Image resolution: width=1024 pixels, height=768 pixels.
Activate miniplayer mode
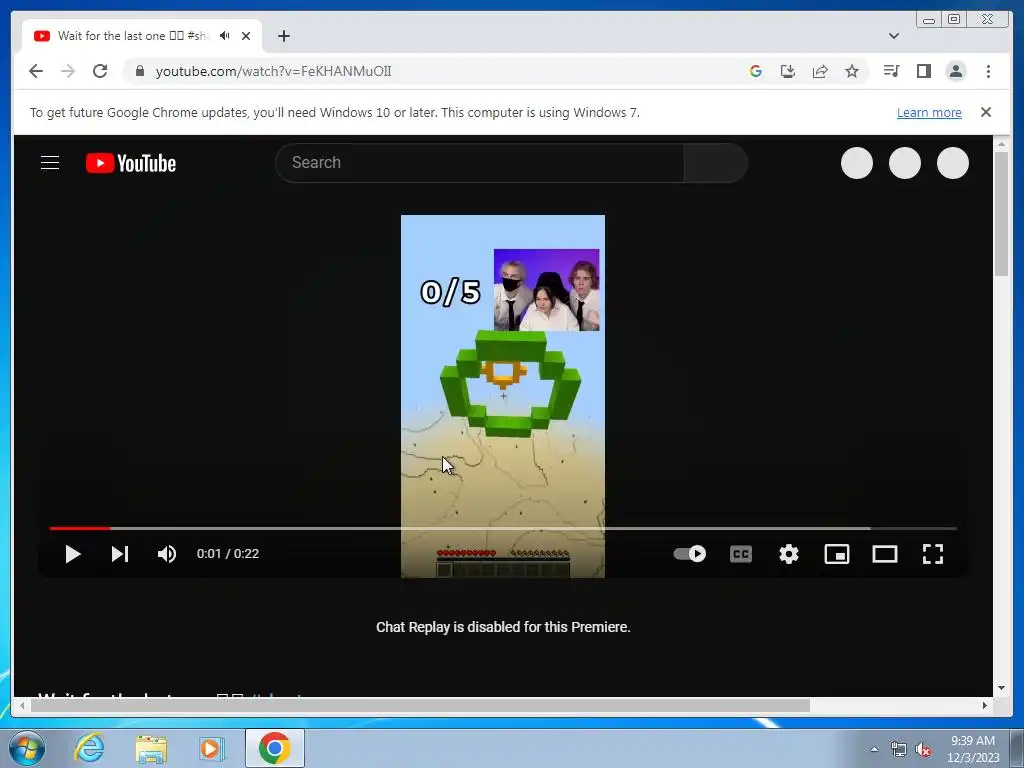837,554
